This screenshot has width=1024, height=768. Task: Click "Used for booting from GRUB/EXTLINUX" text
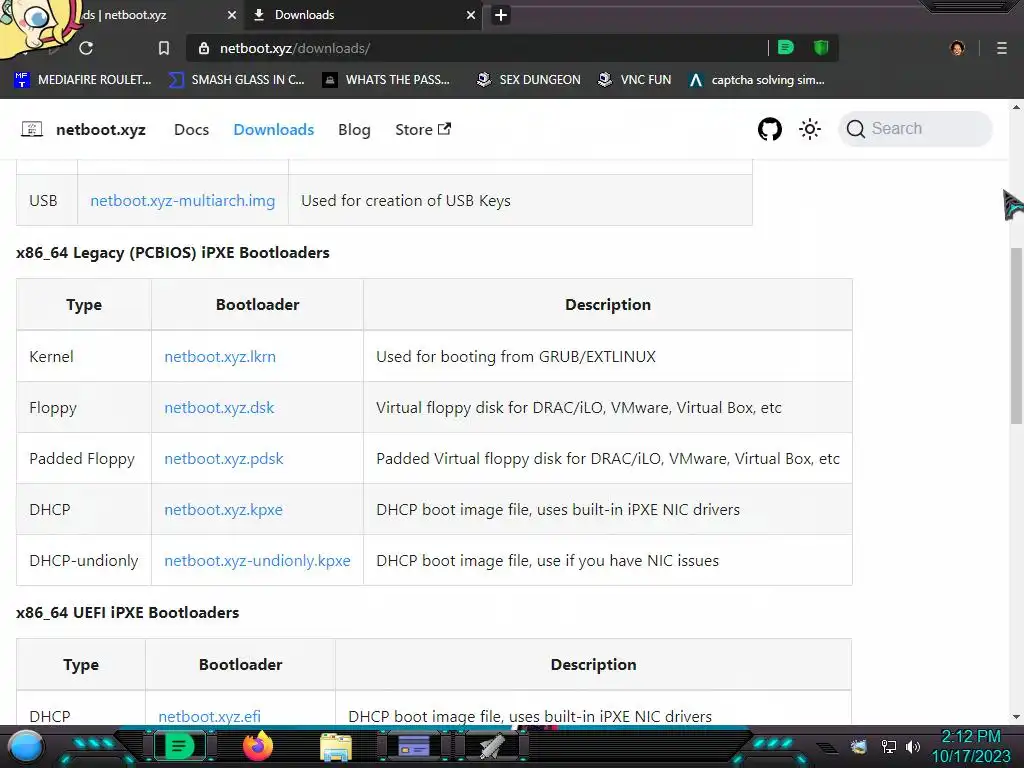tap(516, 357)
